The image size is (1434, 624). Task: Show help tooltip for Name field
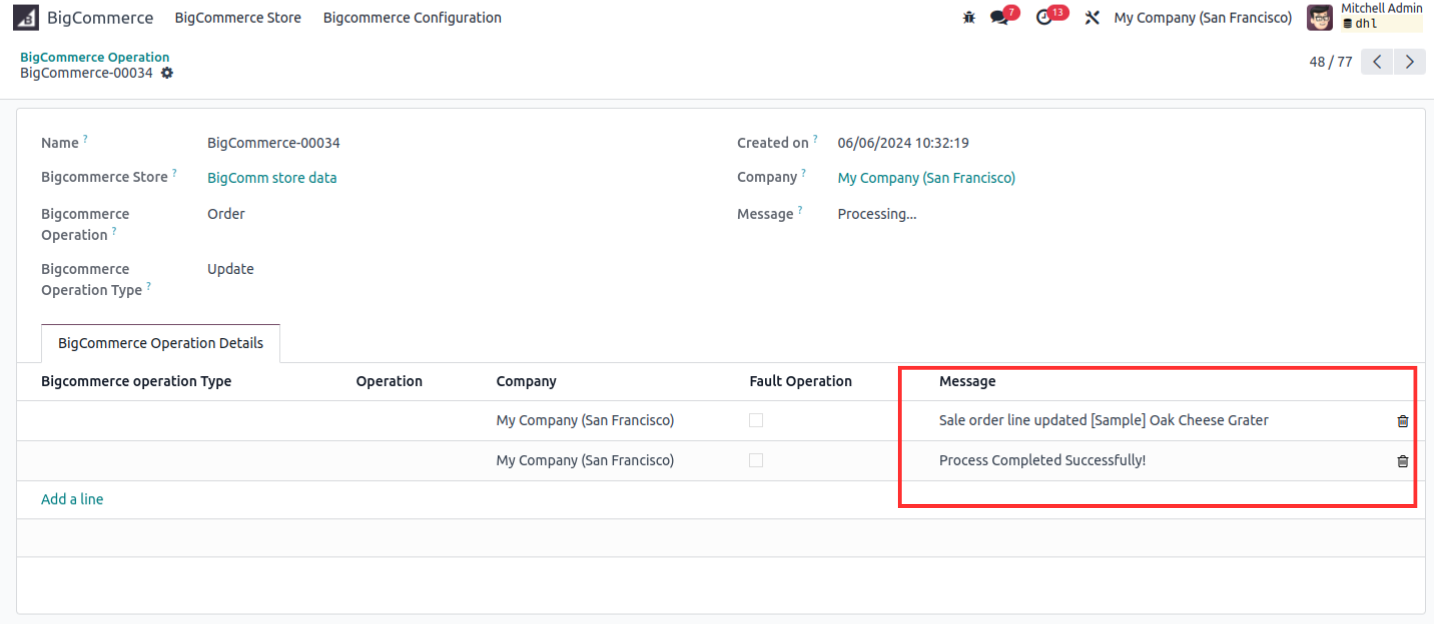click(85, 139)
